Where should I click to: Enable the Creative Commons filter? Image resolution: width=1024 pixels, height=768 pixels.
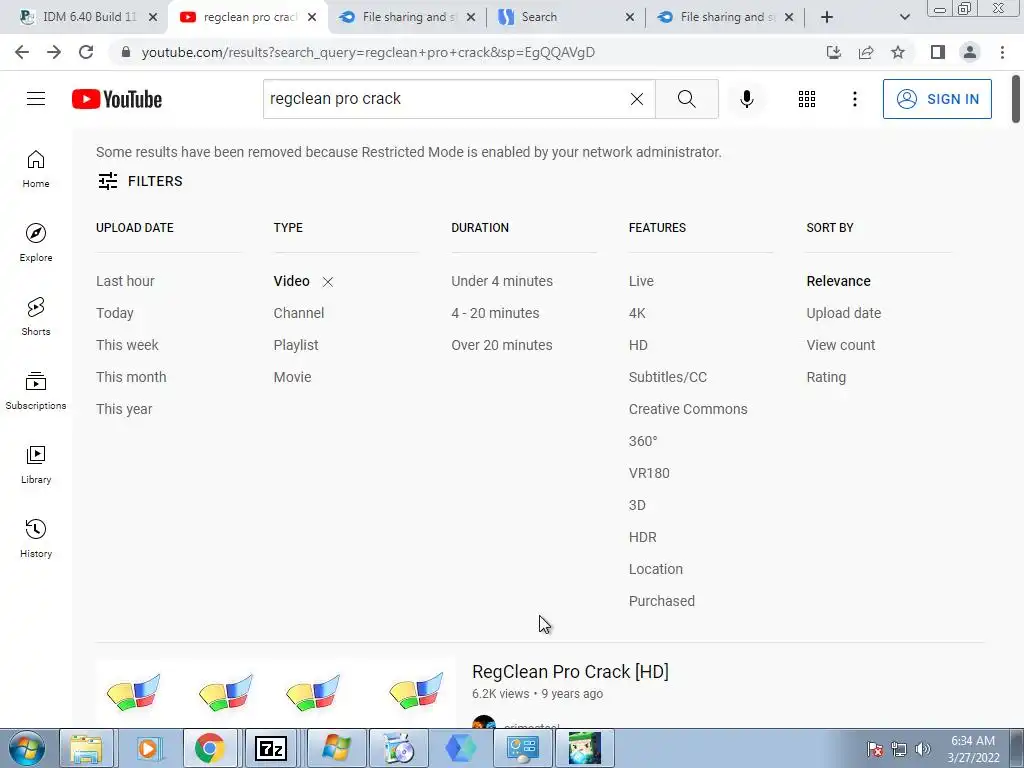tap(688, 409)
